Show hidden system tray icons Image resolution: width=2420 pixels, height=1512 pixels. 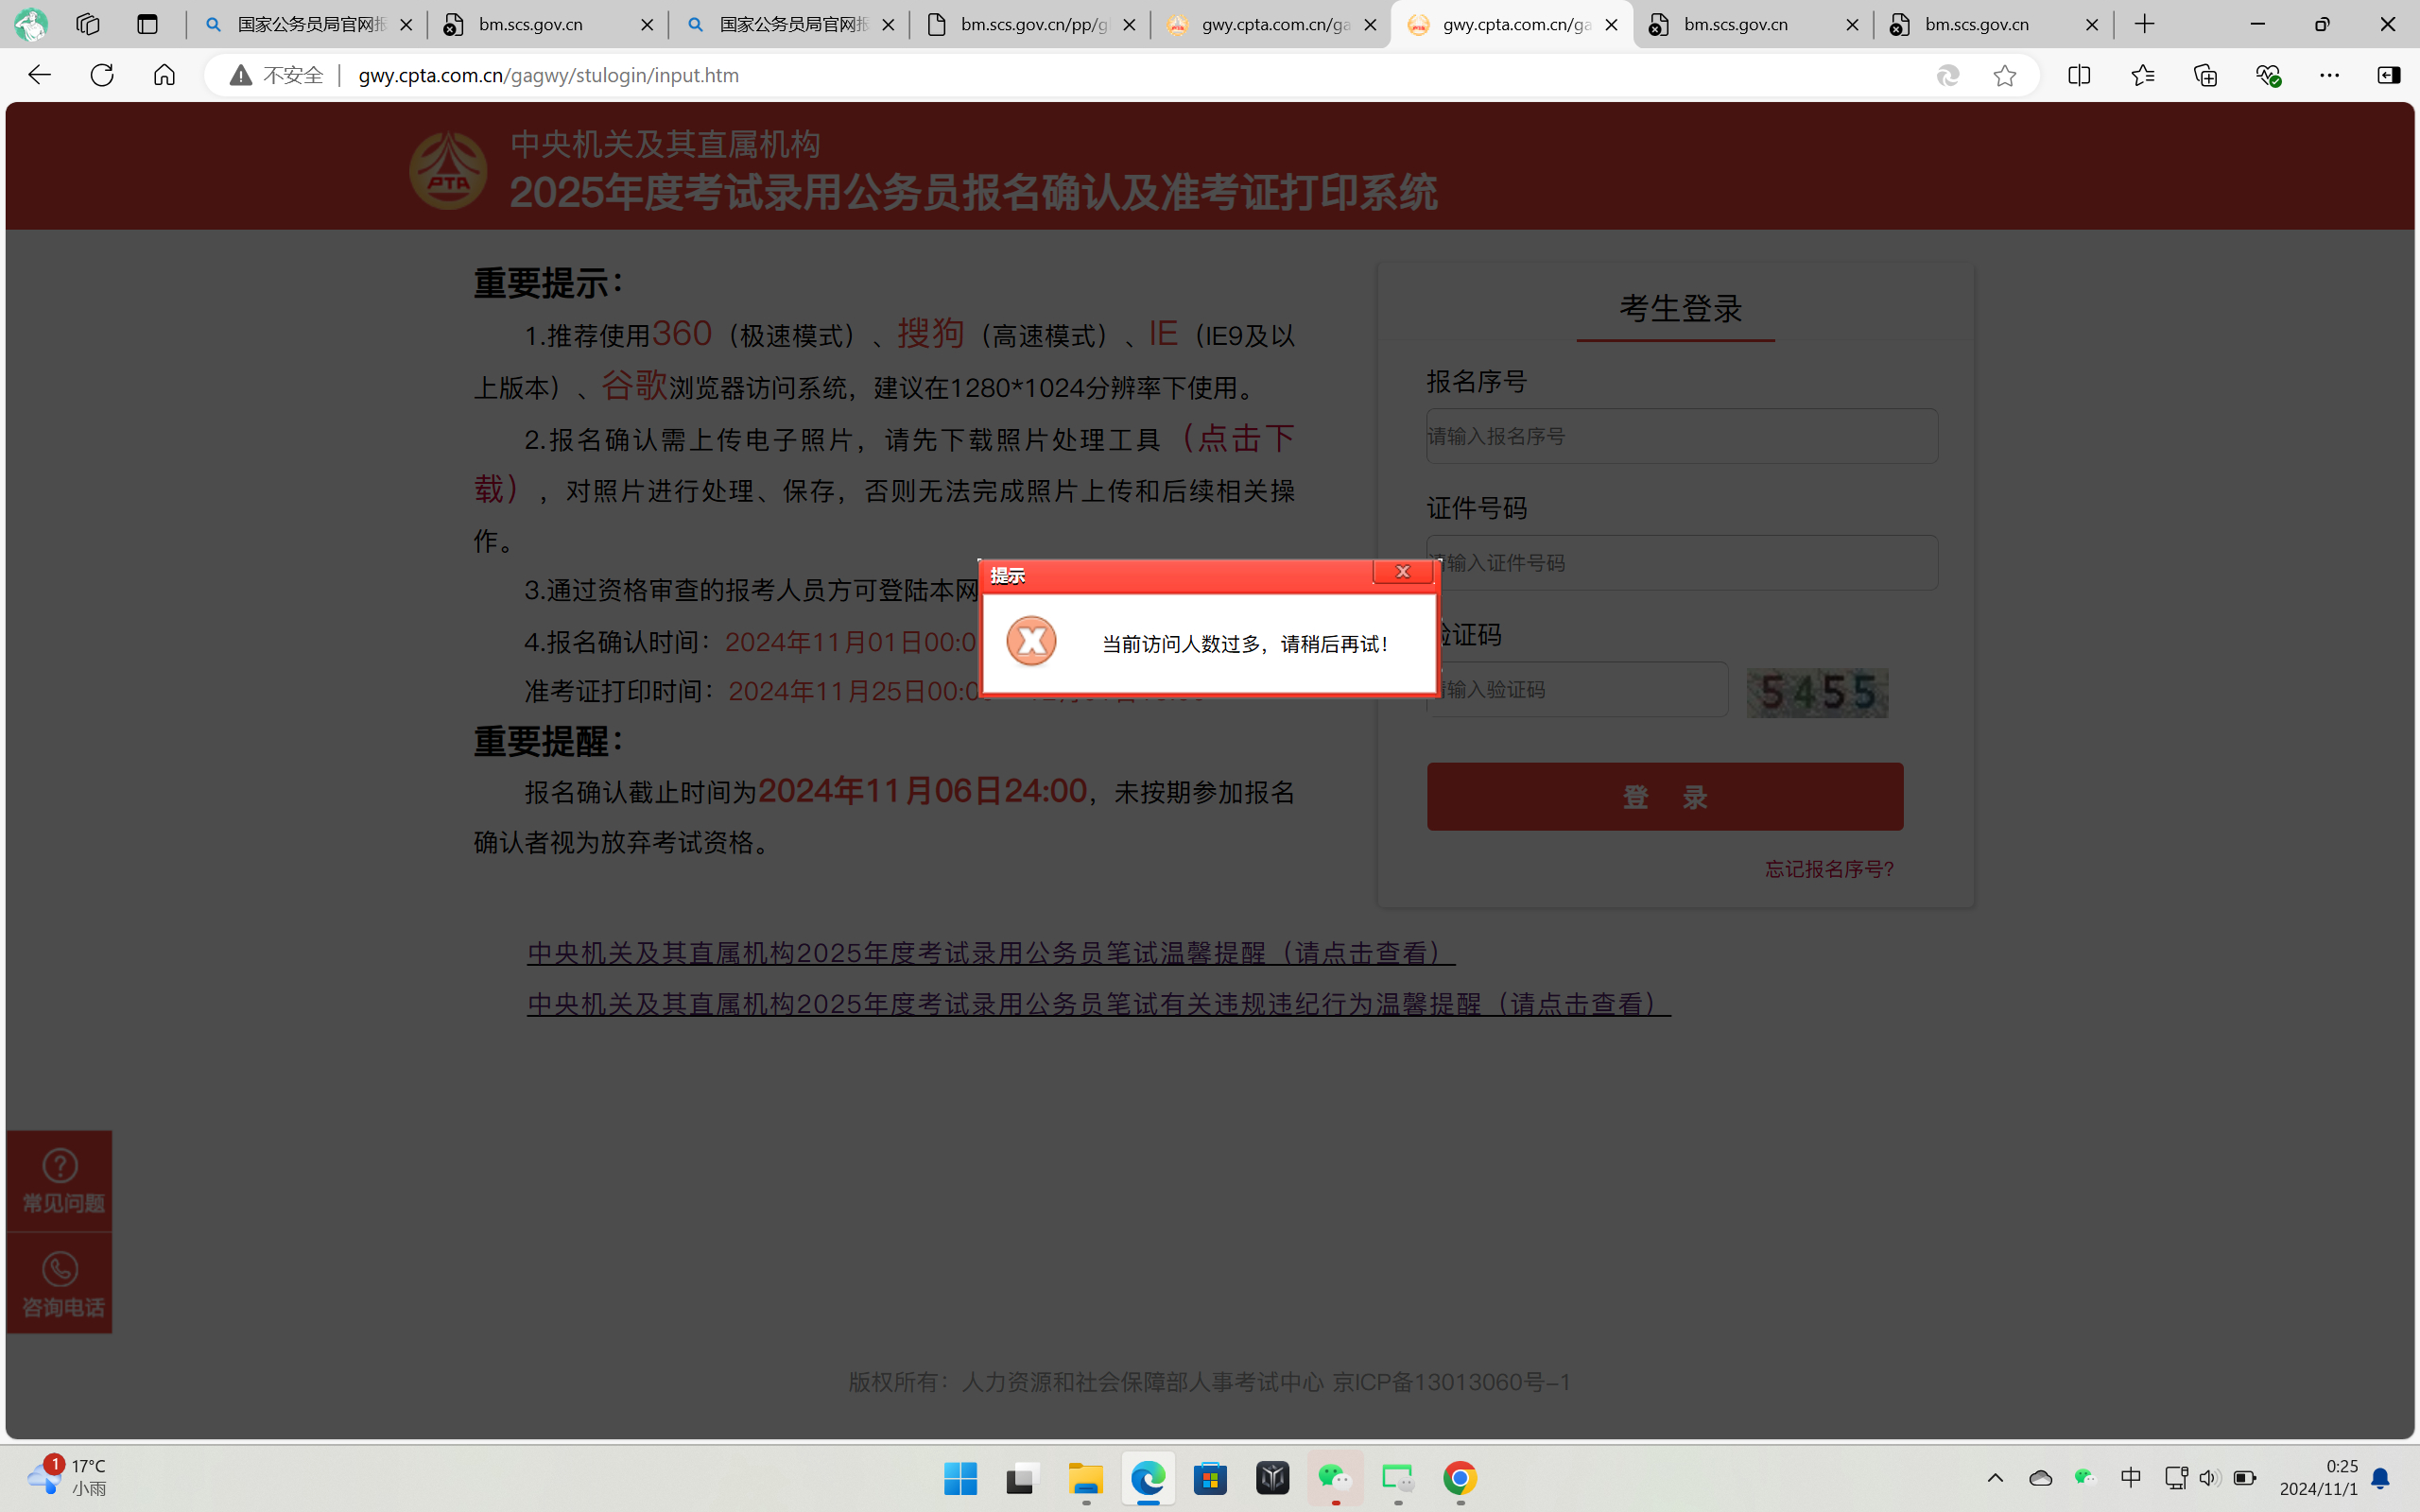click(1995, 1478)
